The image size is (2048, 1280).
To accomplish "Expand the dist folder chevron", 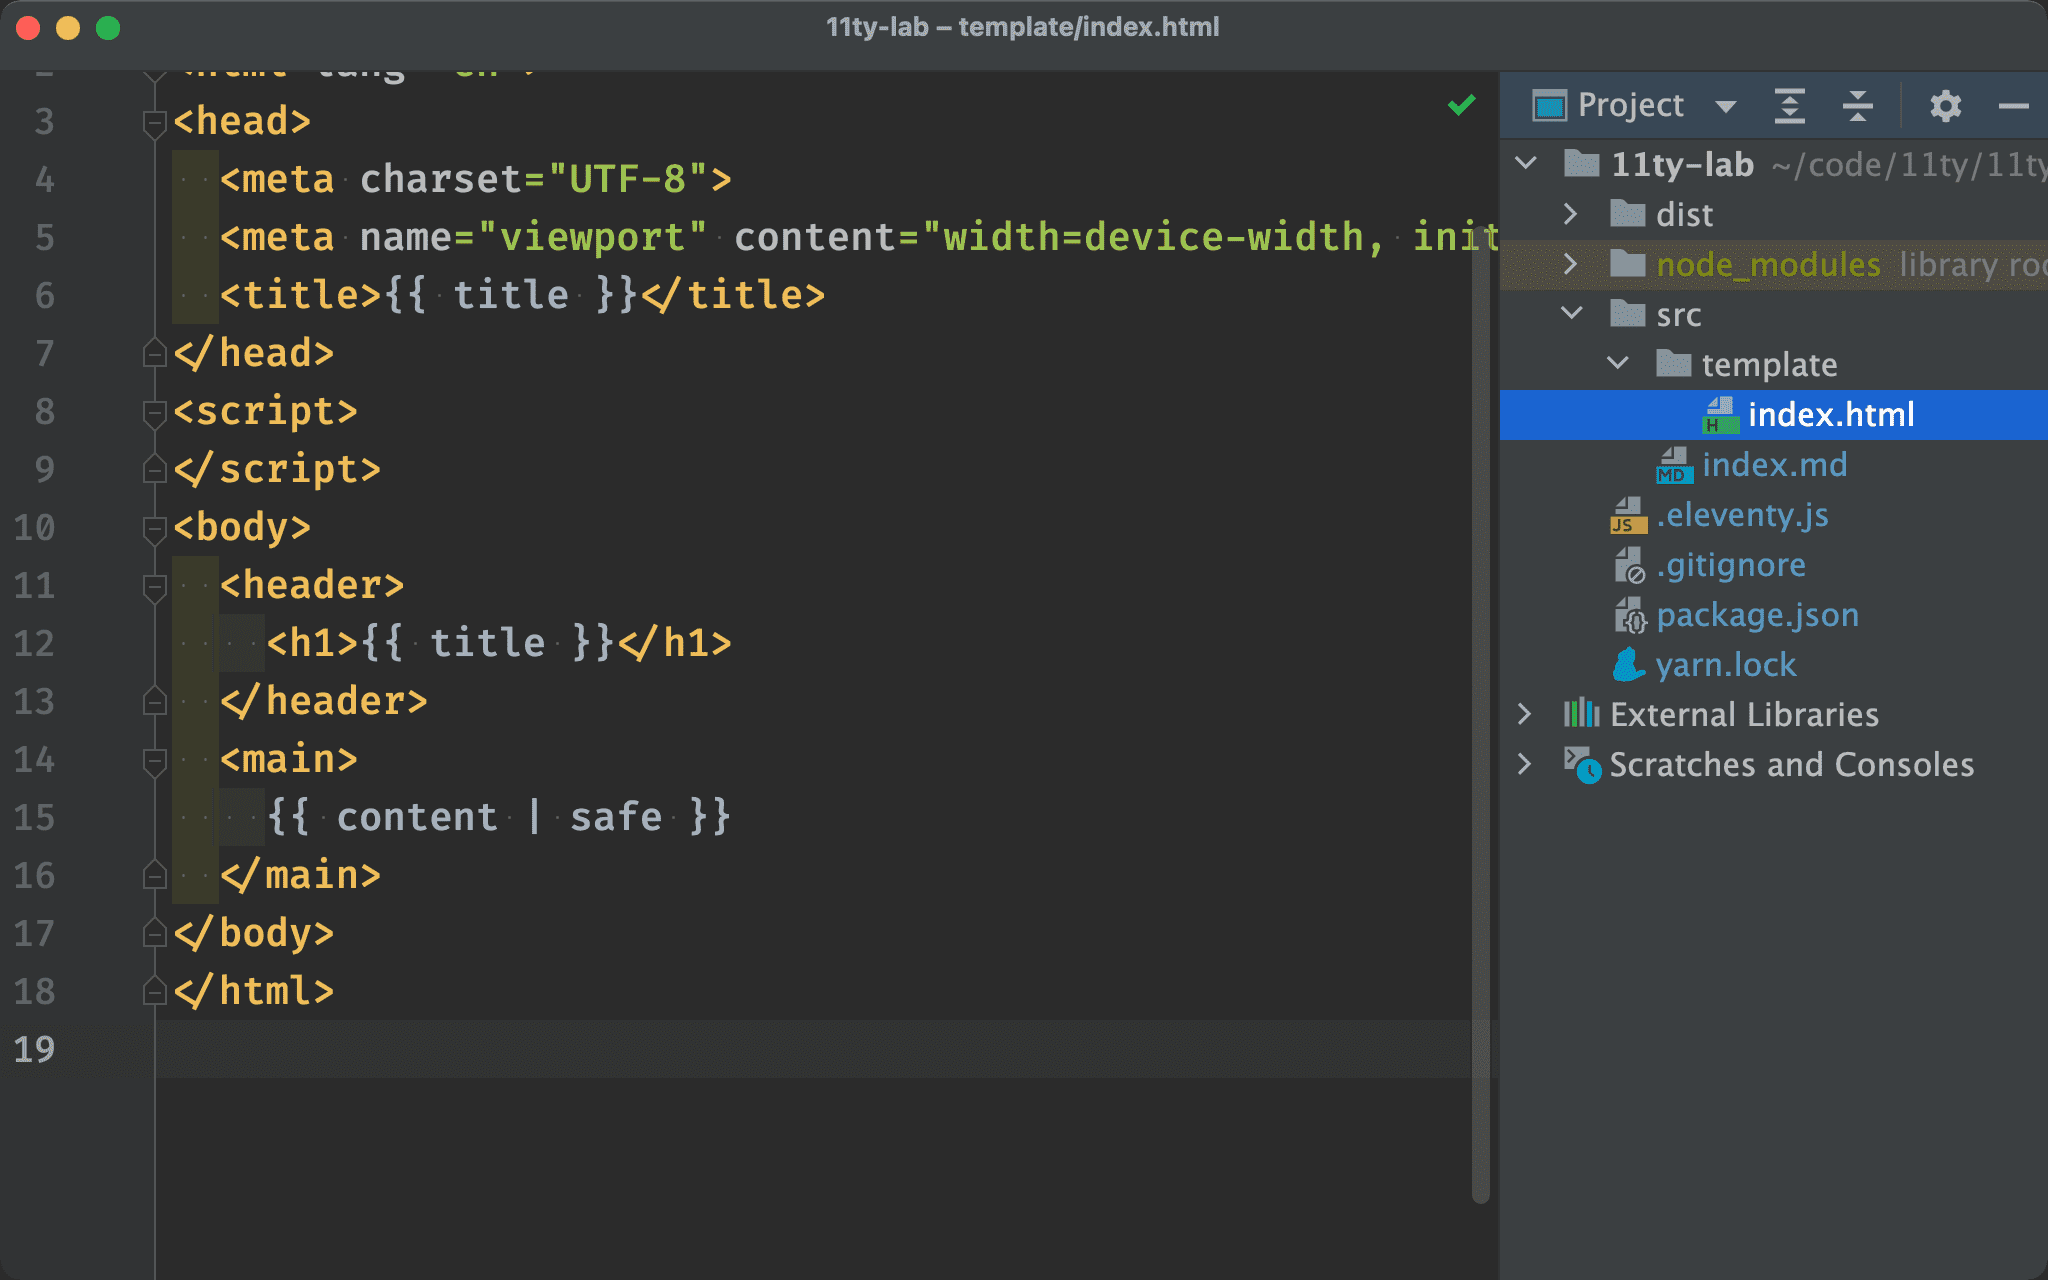I will [x=1570, y=213].
